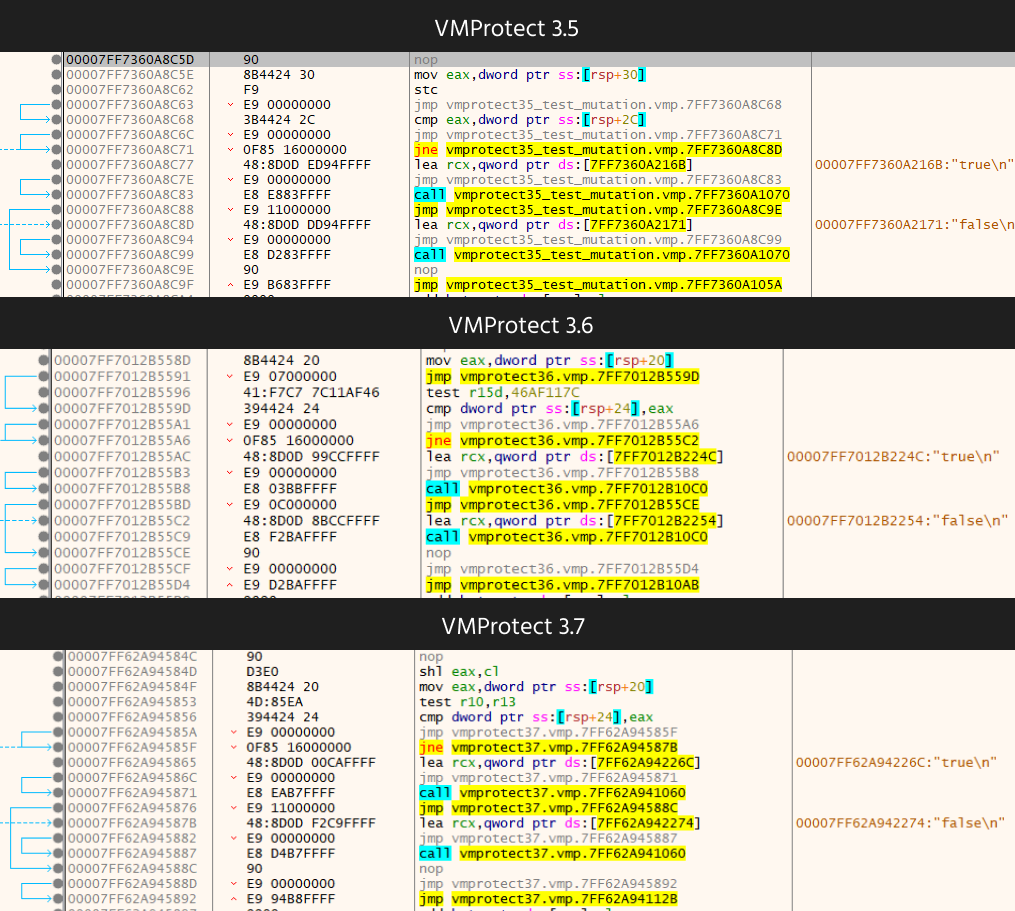Click the bytes E8 03BBFFFF
The height and width of the screenshot is (911, 1015).
click(x=290, y=489)
